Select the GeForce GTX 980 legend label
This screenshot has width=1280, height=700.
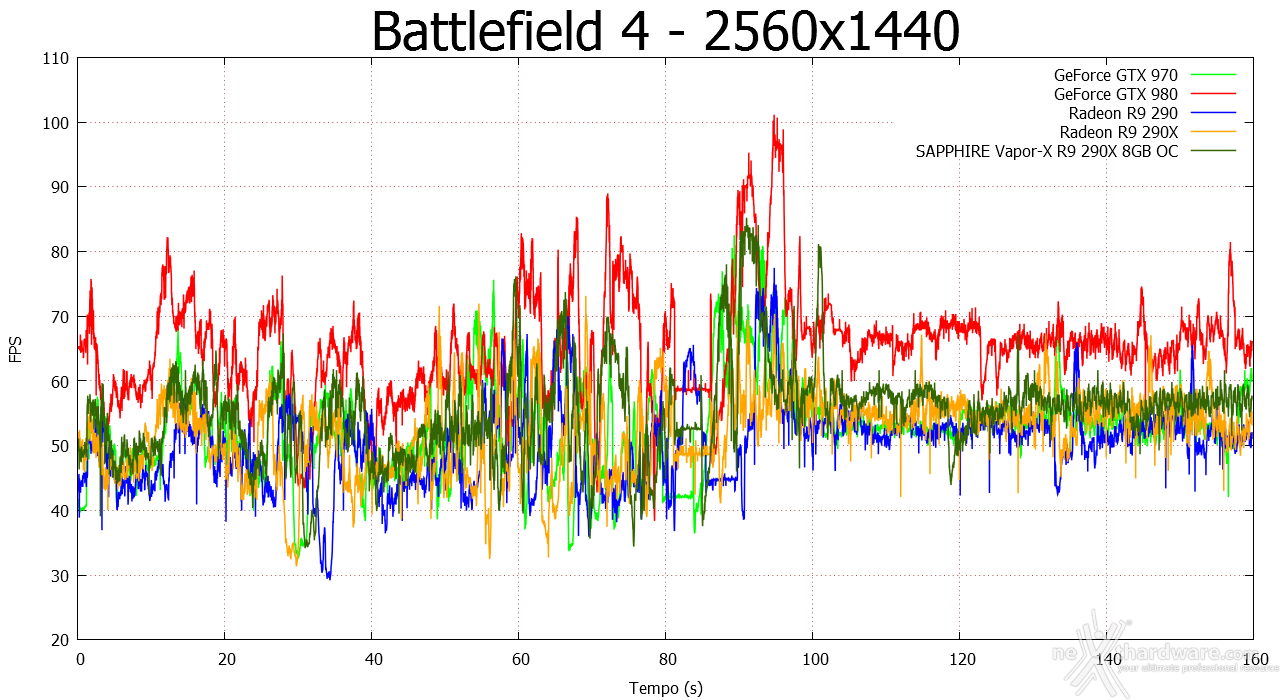point(1115,94)
